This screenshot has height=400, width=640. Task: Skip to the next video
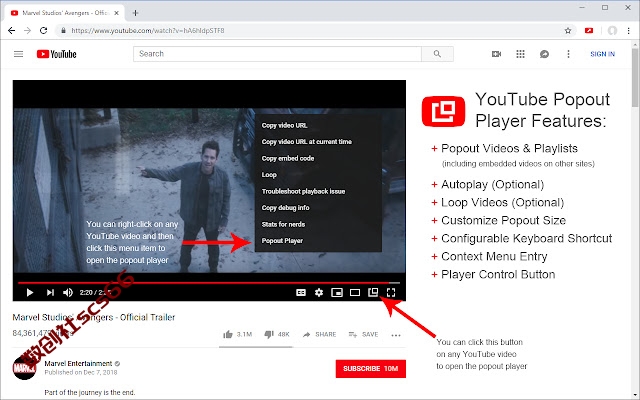50,292
